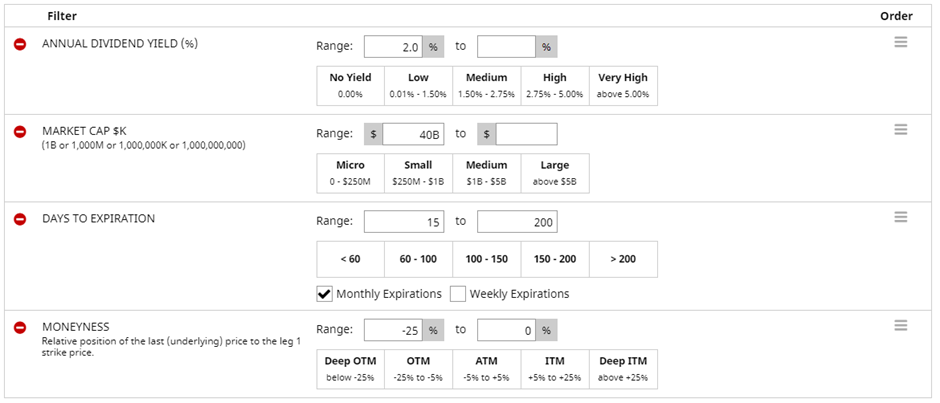Select the 60 - 100 days preset

418,259
